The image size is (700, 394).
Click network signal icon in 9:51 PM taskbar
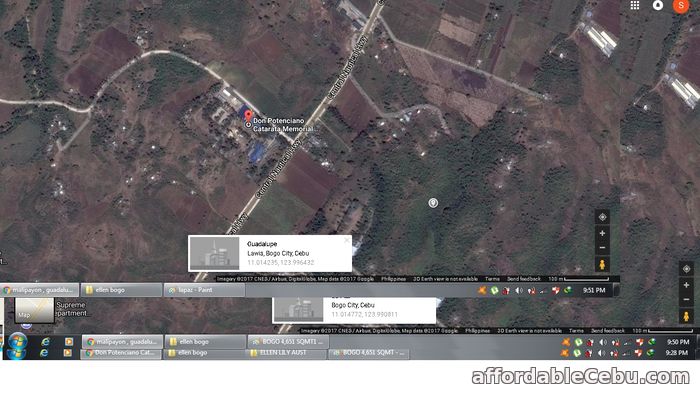543,290
